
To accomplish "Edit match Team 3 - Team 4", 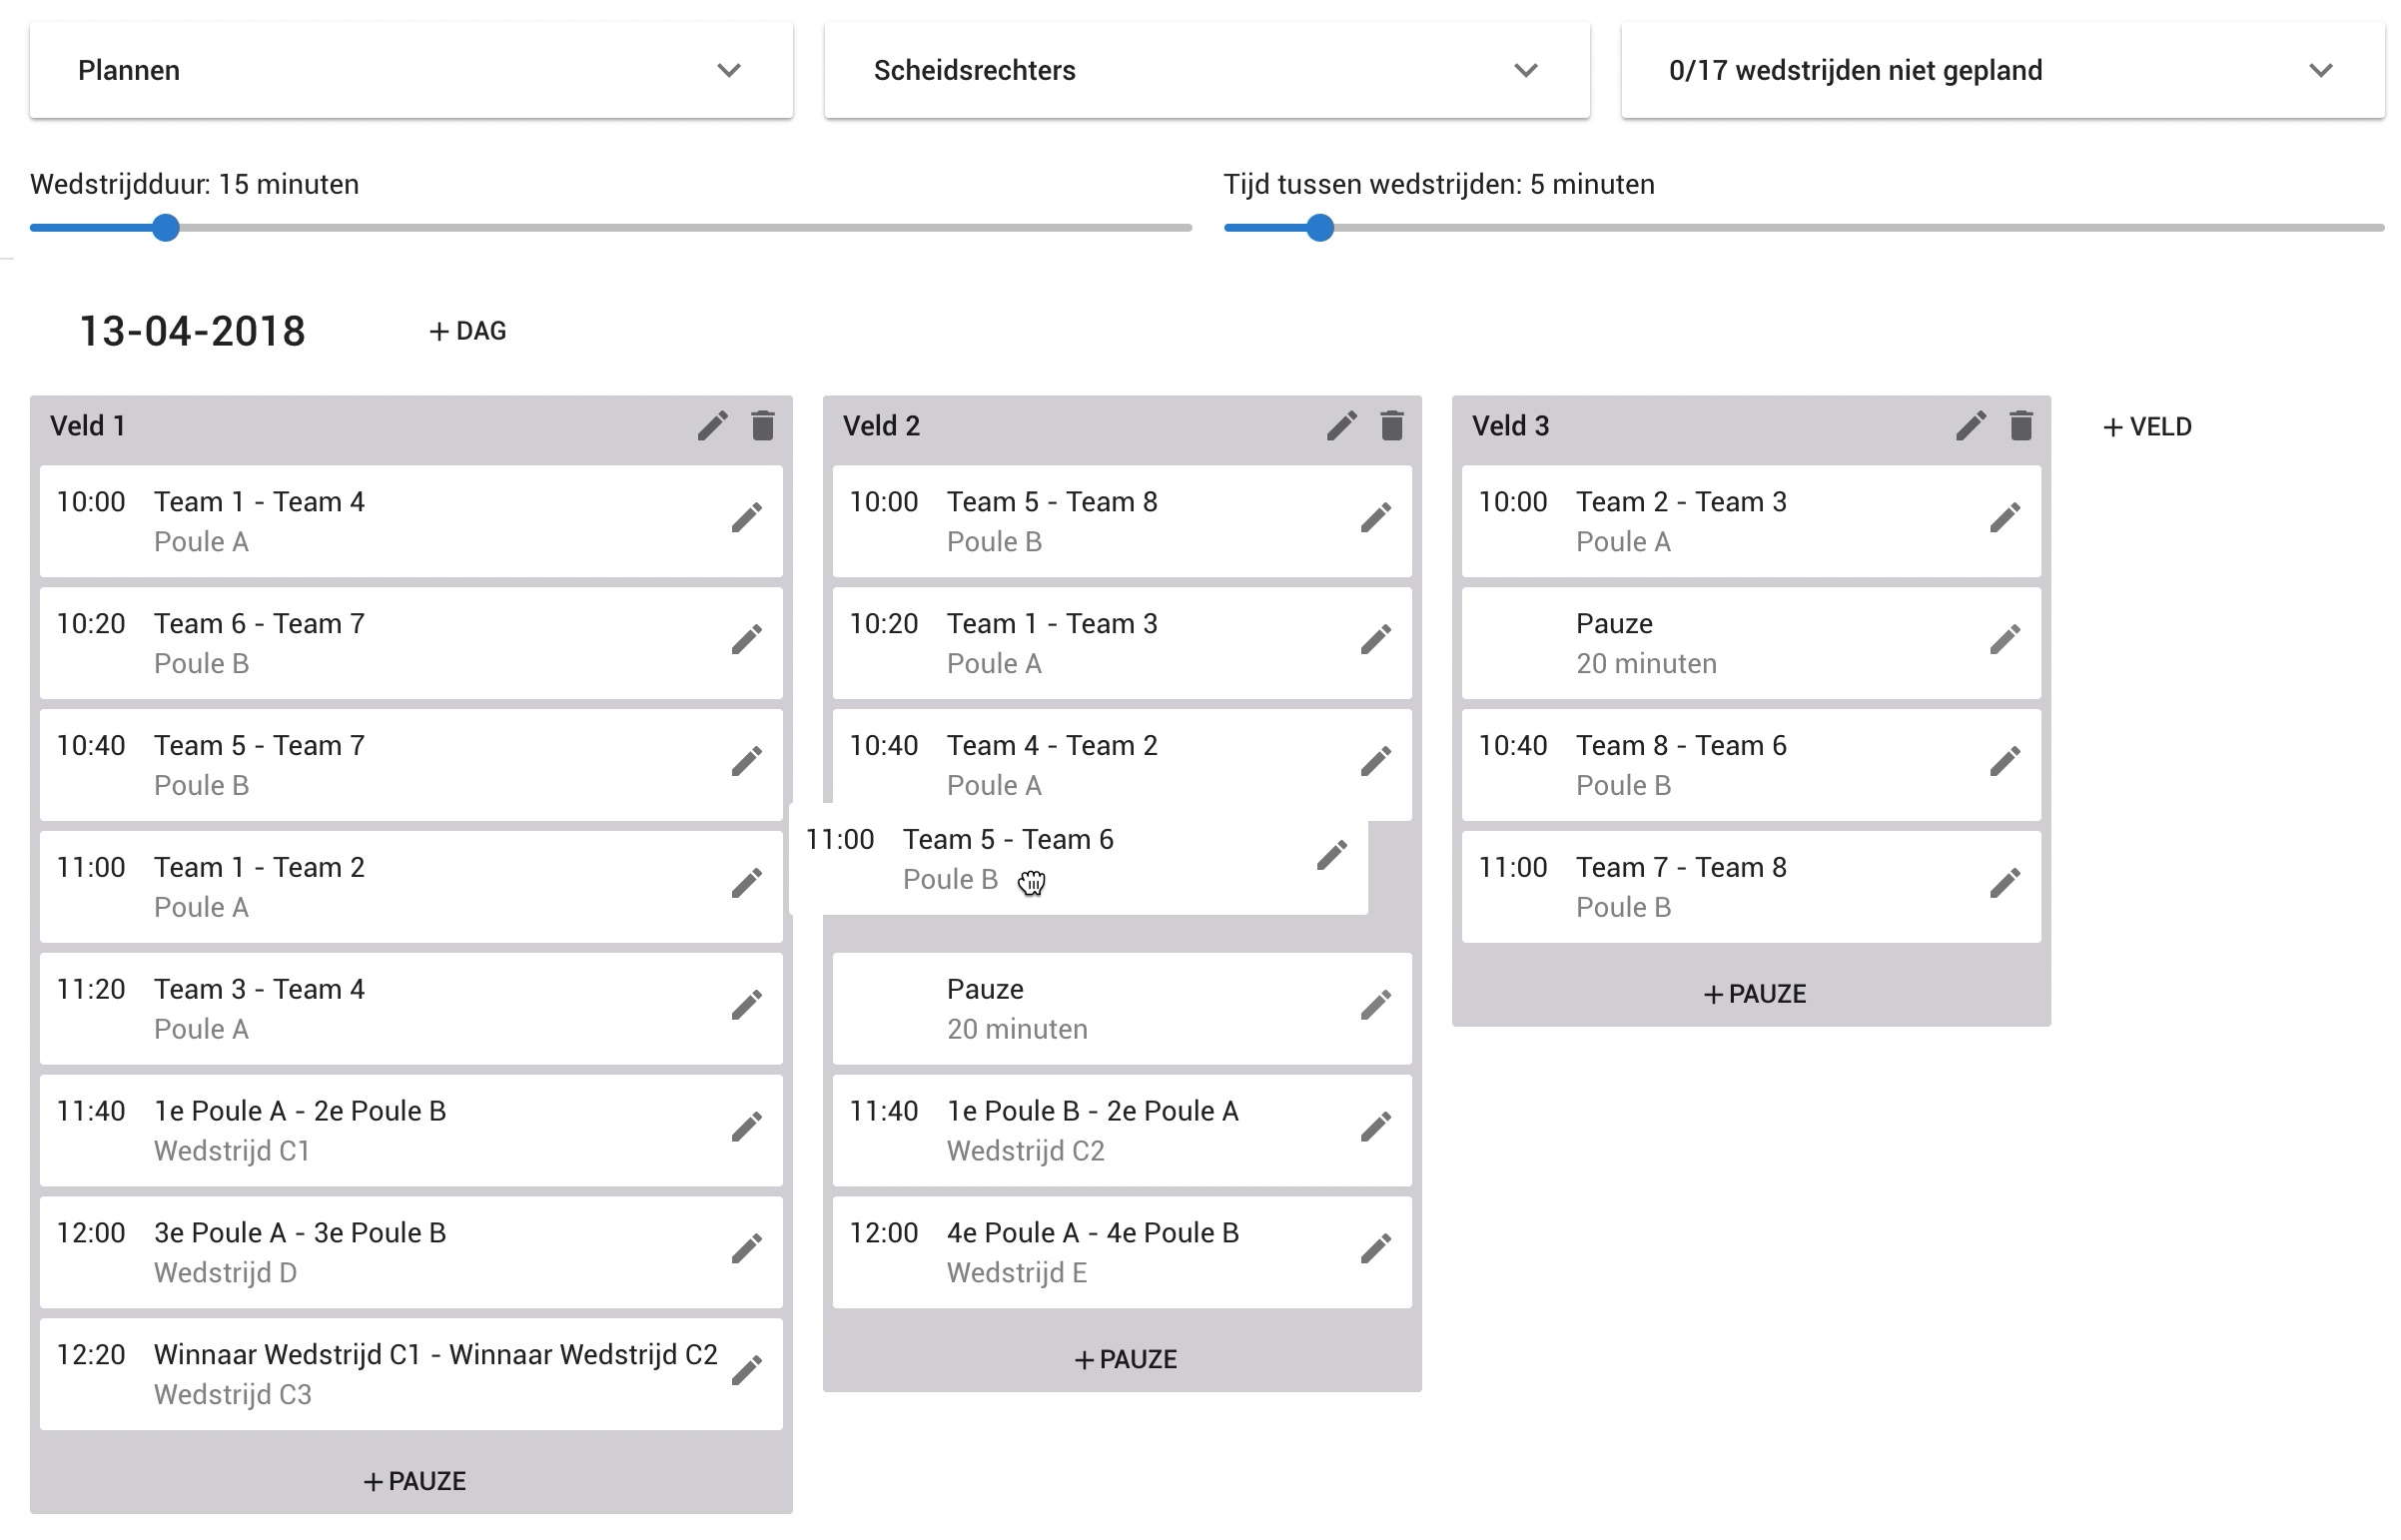I will 746,1006.
